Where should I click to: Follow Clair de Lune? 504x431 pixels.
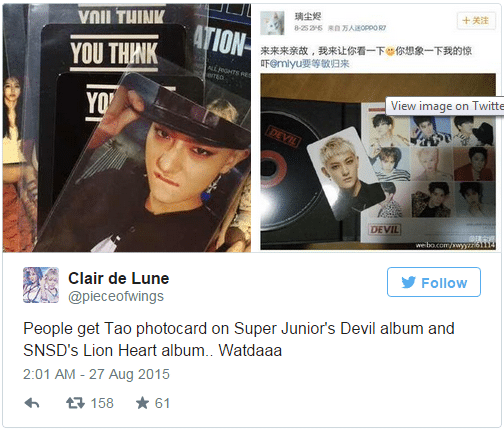tap(434, 282)
